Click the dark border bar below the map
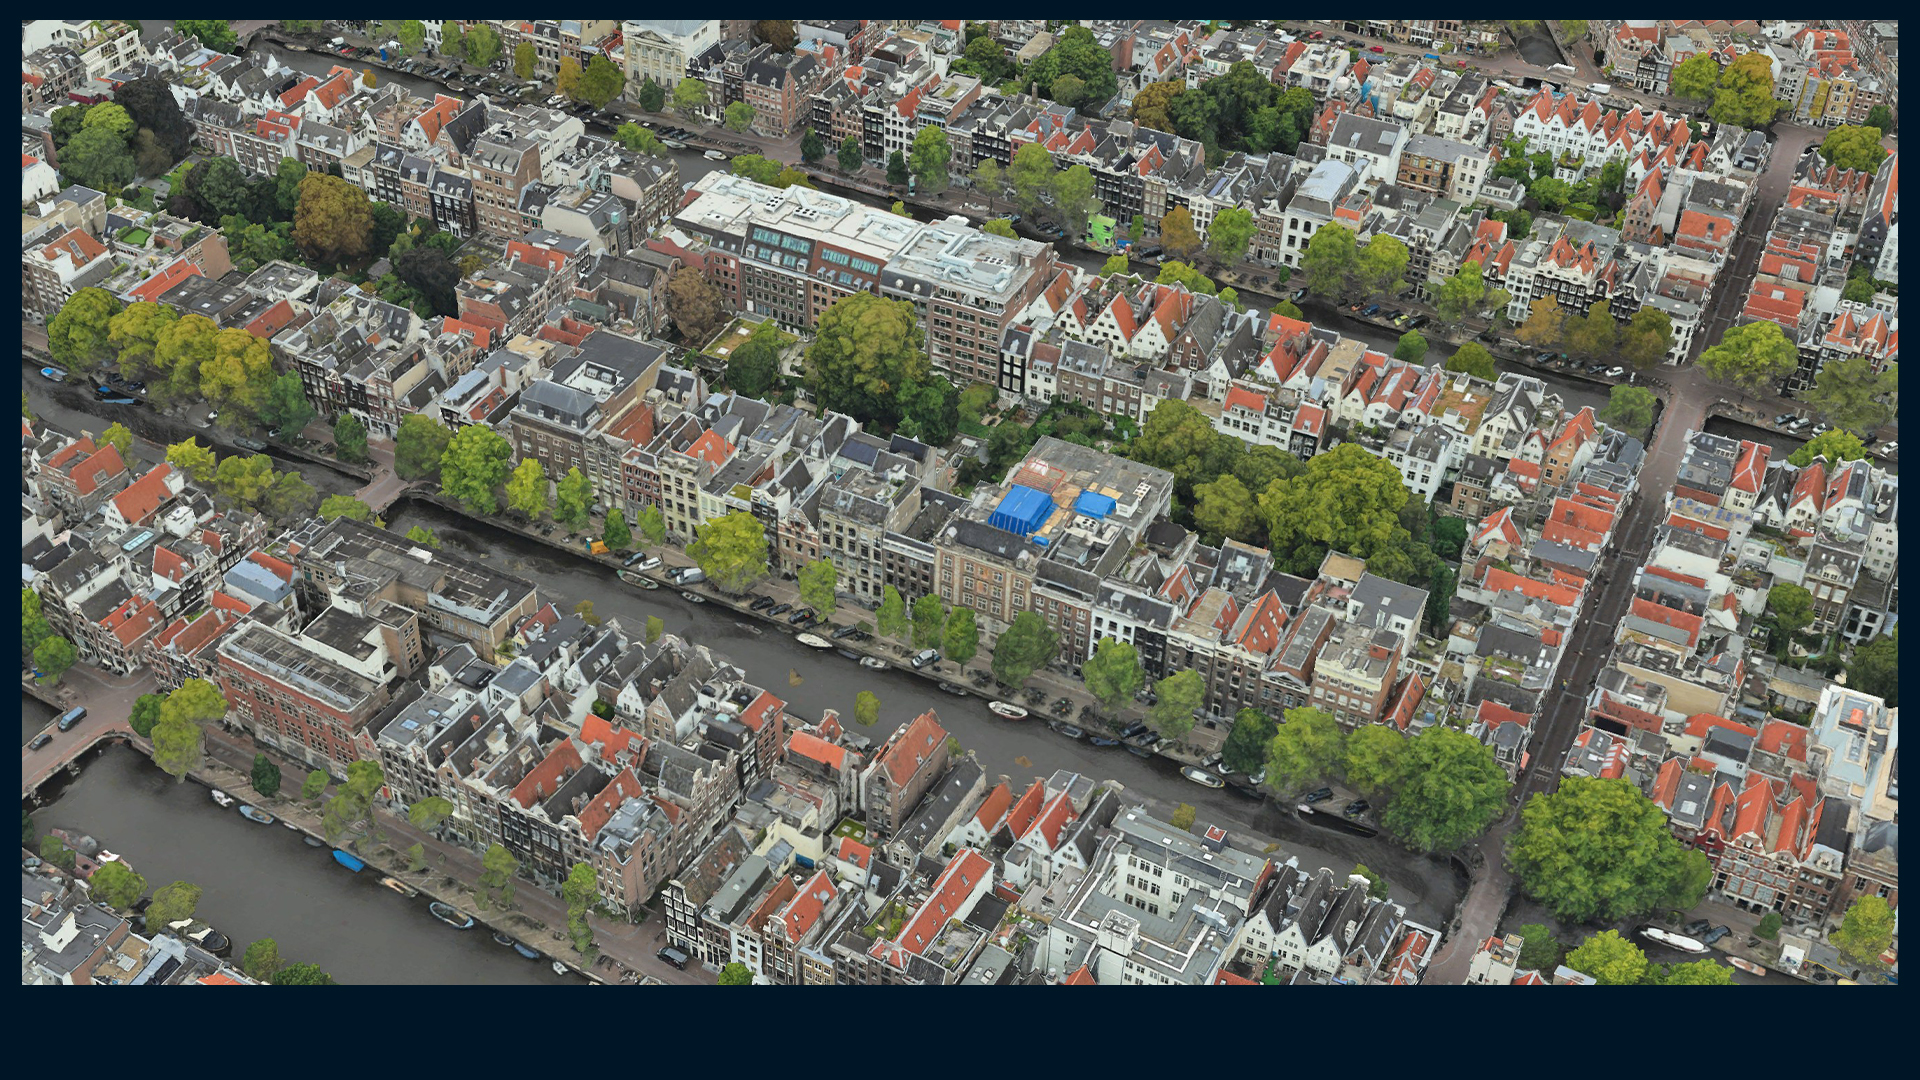Screen dimensions: 1920x1080 click(960, 1032)
